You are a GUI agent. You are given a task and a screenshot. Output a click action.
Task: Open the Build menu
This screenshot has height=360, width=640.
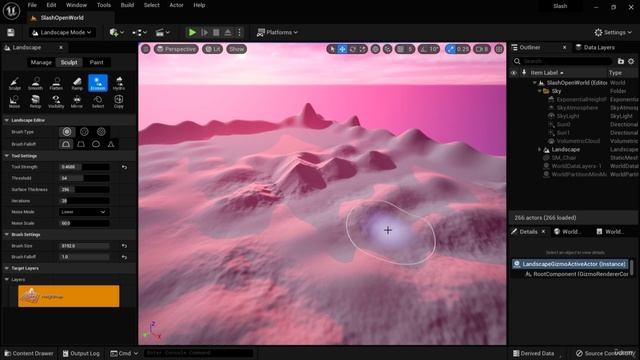click(127, 5)
